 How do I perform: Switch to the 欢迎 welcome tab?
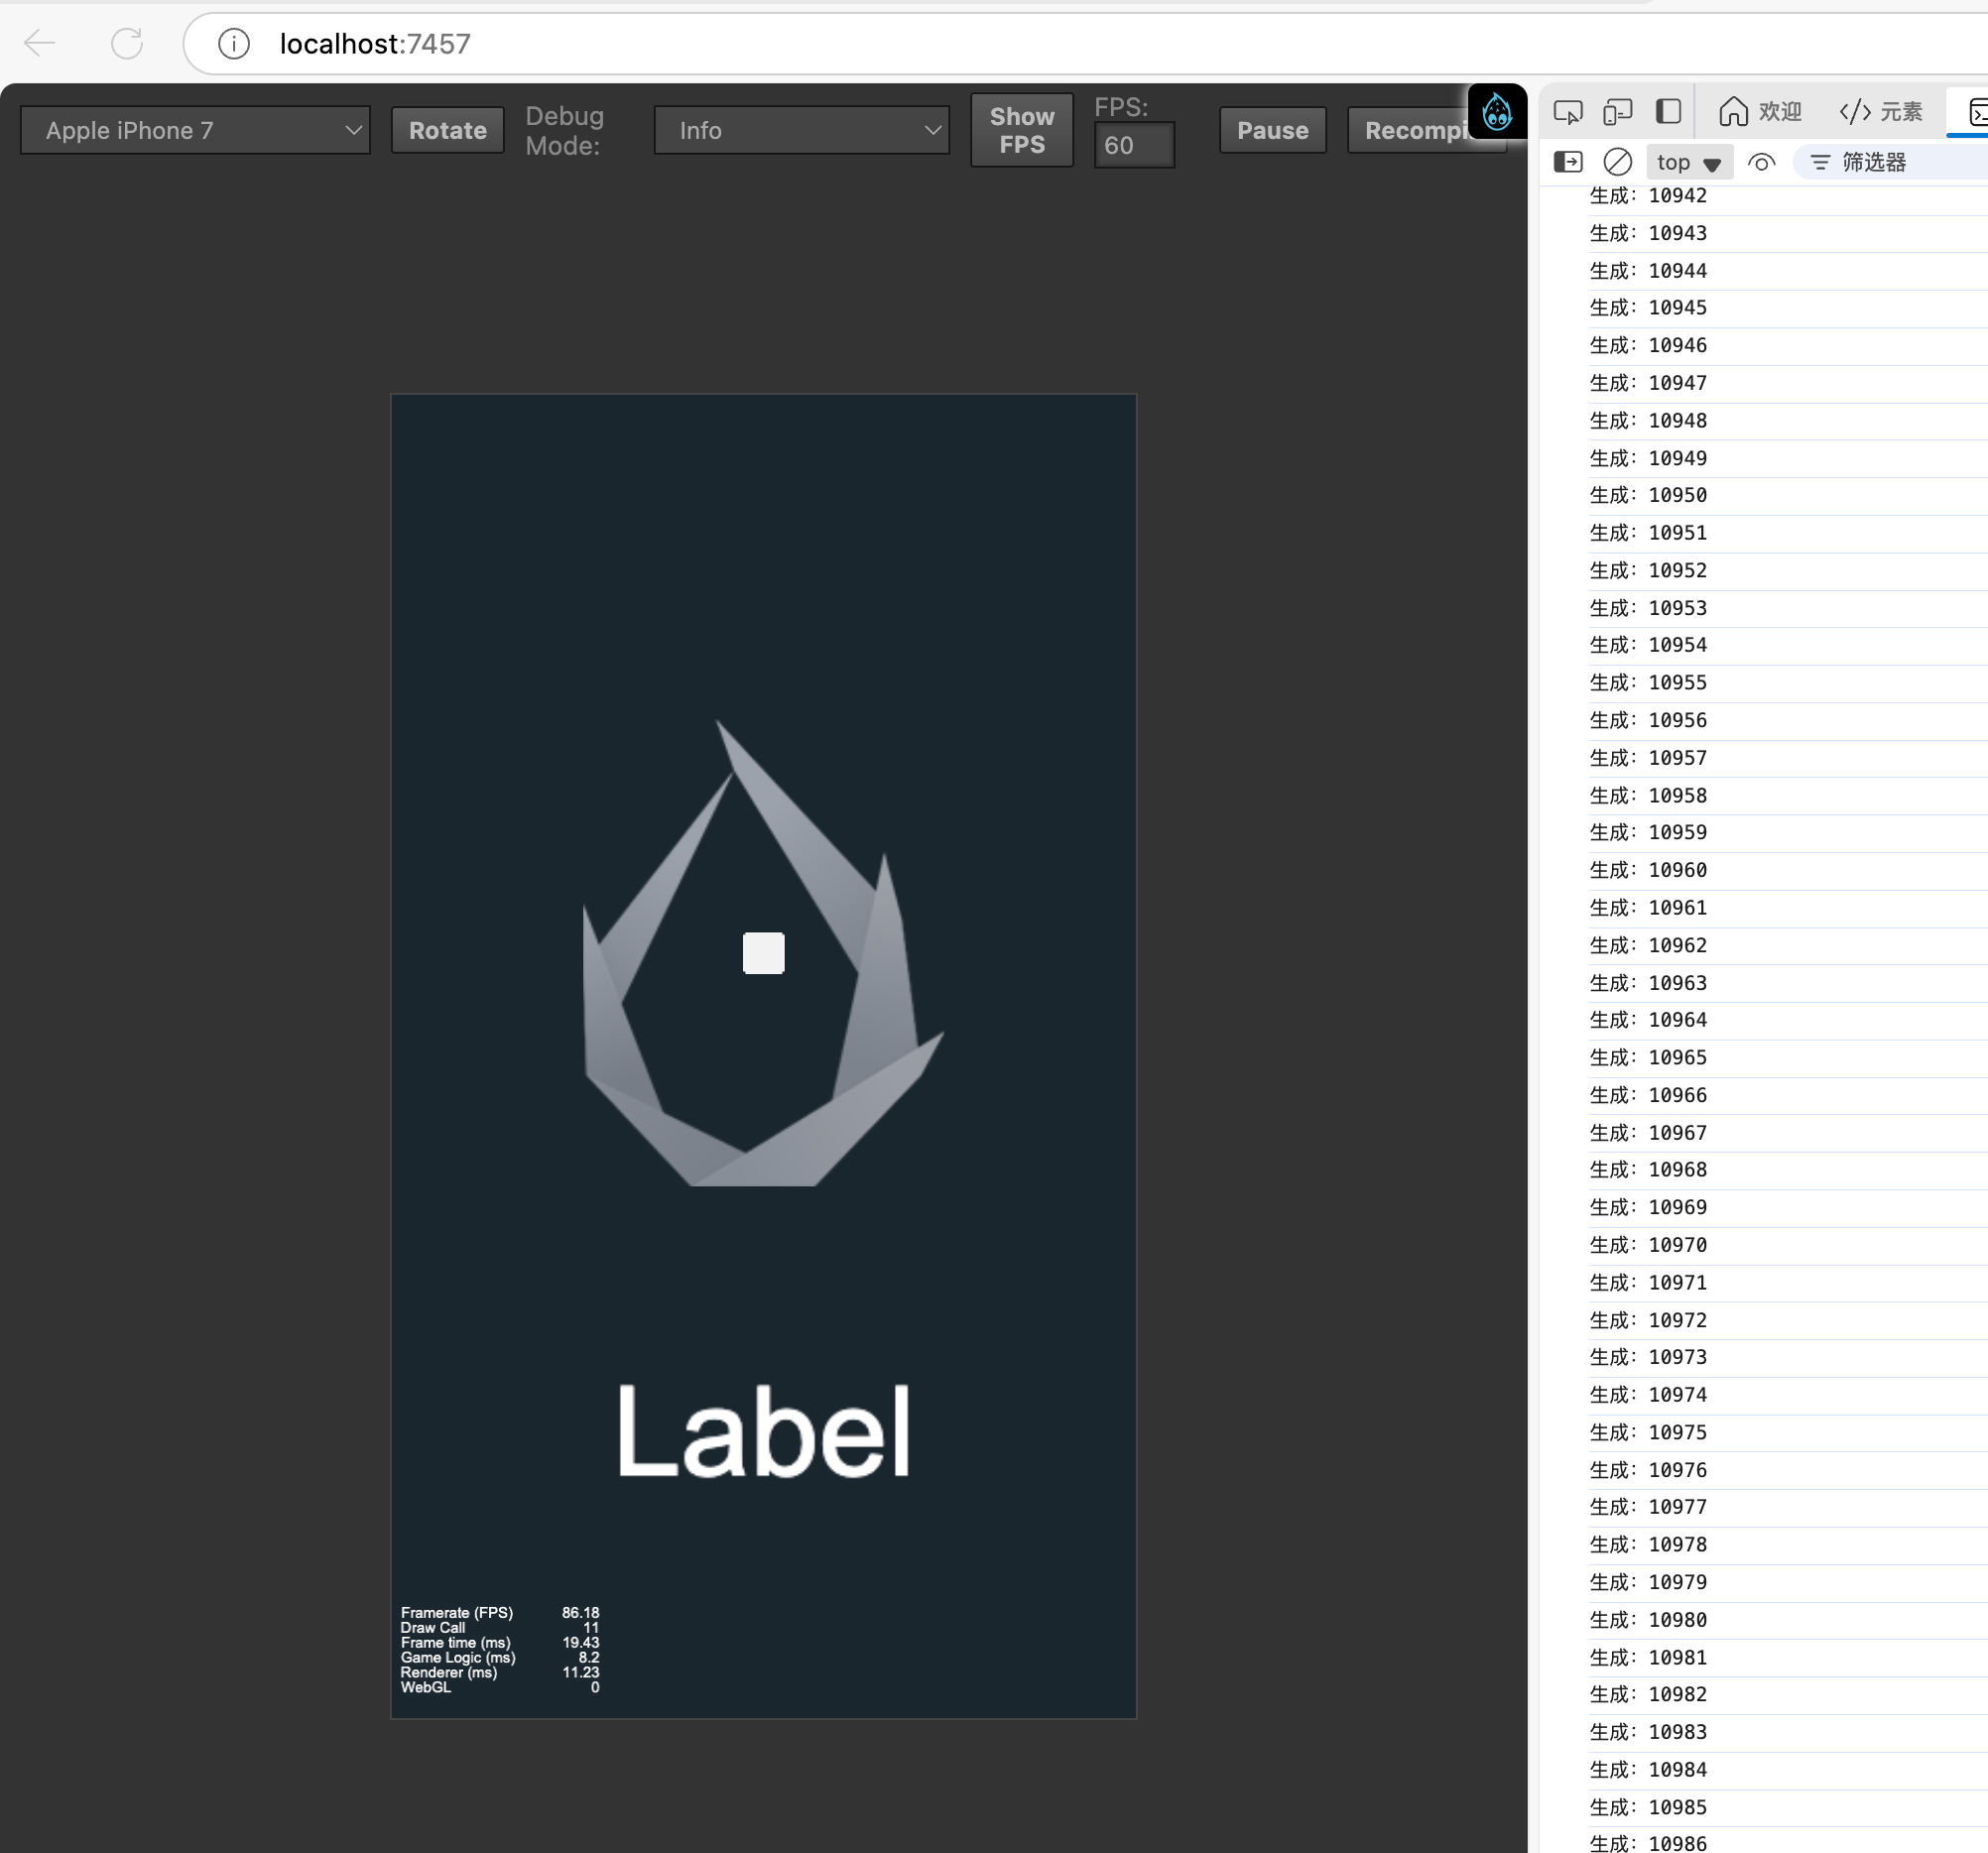1760,112
